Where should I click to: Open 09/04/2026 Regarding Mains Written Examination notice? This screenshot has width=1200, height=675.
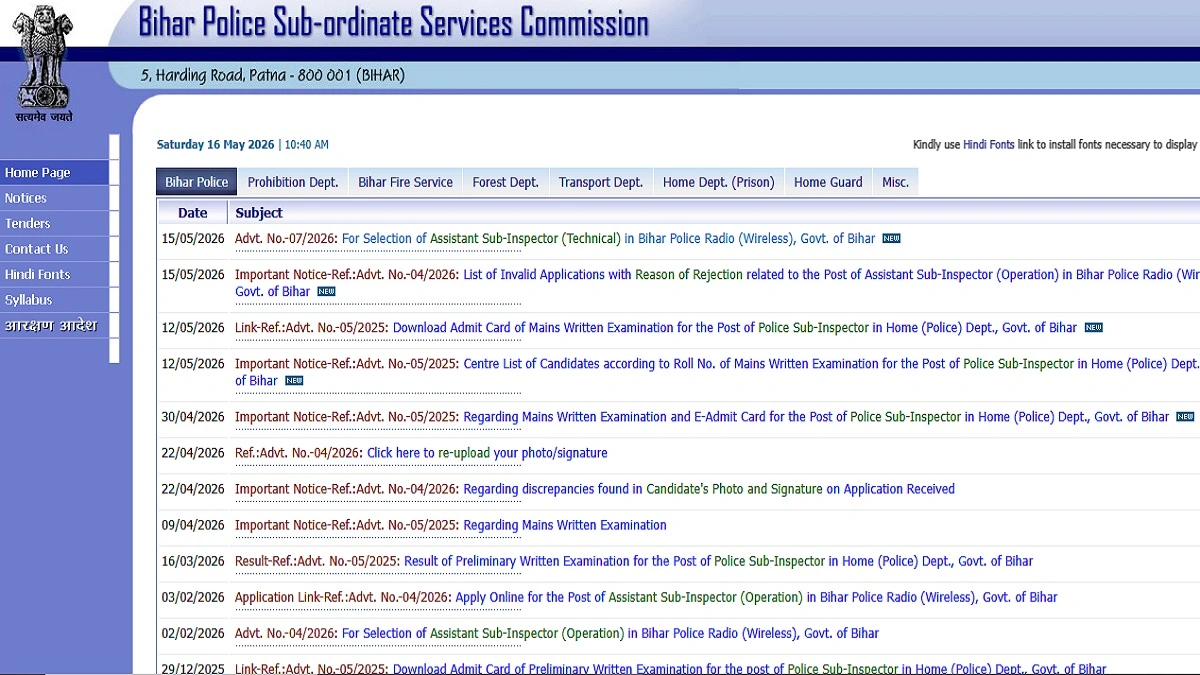coord(565,525)
